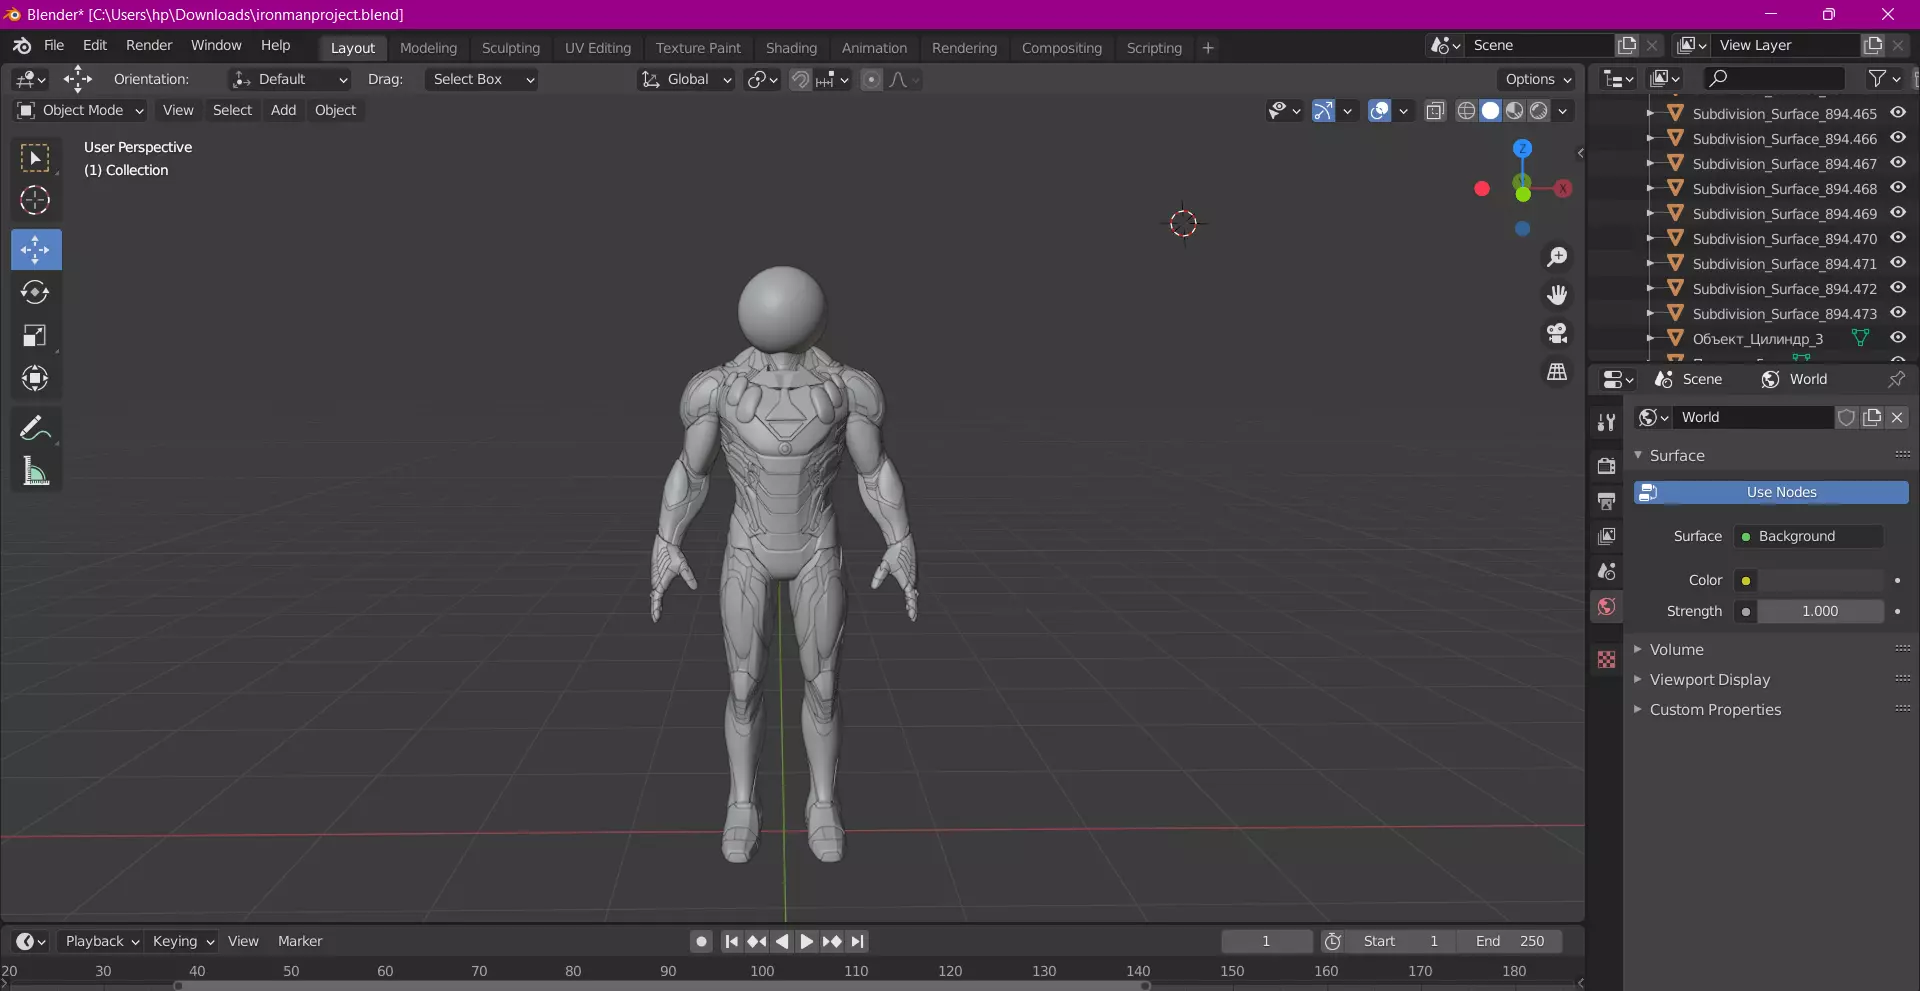Hide Объект_Цилиндр_3 in outliner

pos(1898,338)
